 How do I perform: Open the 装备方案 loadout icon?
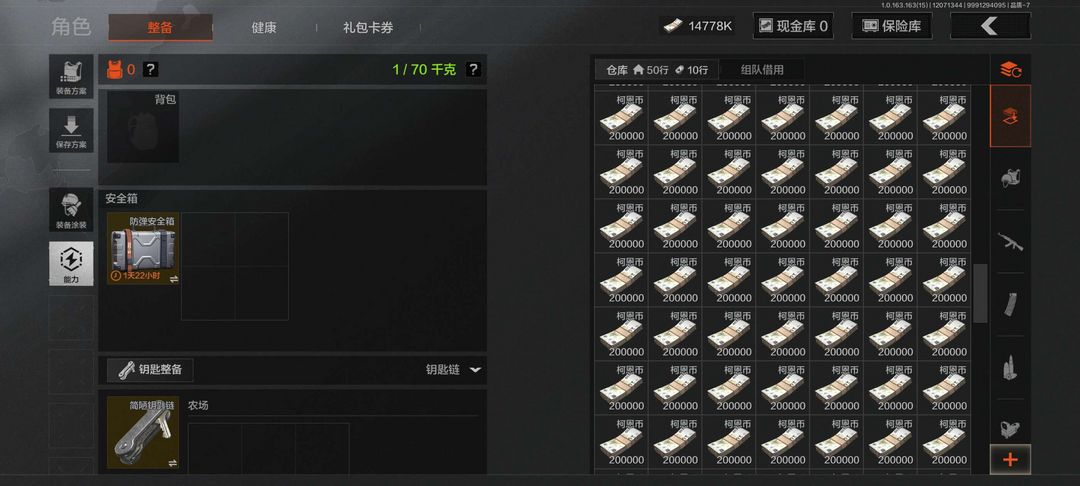(71, 76)
